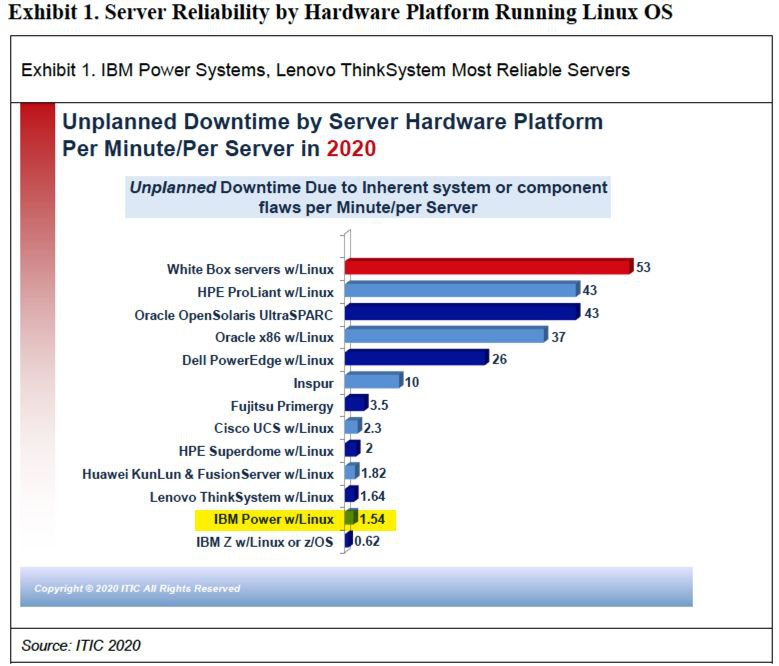Click the 'Source: ITIC 2020' text
Image resolution: width=779 pixels, height=666 pixels.
point(81,645)
